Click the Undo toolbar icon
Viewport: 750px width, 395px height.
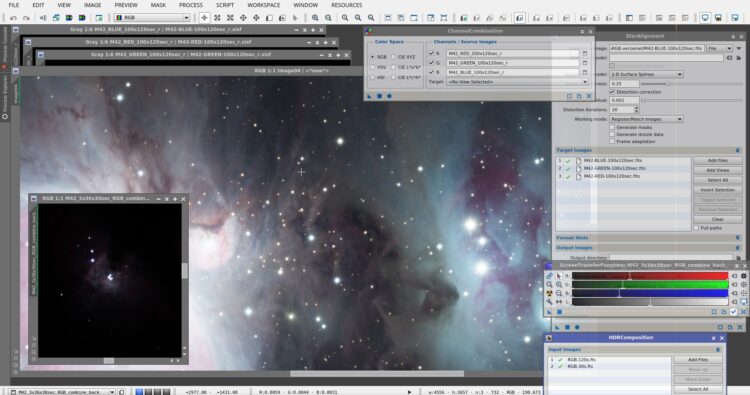pyautogui.click(x=13, y=18)
